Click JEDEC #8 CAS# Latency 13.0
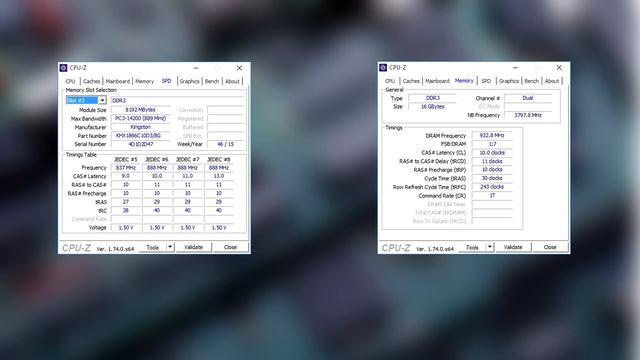This screenshot has height=360, width=640. tap(219, 176)
